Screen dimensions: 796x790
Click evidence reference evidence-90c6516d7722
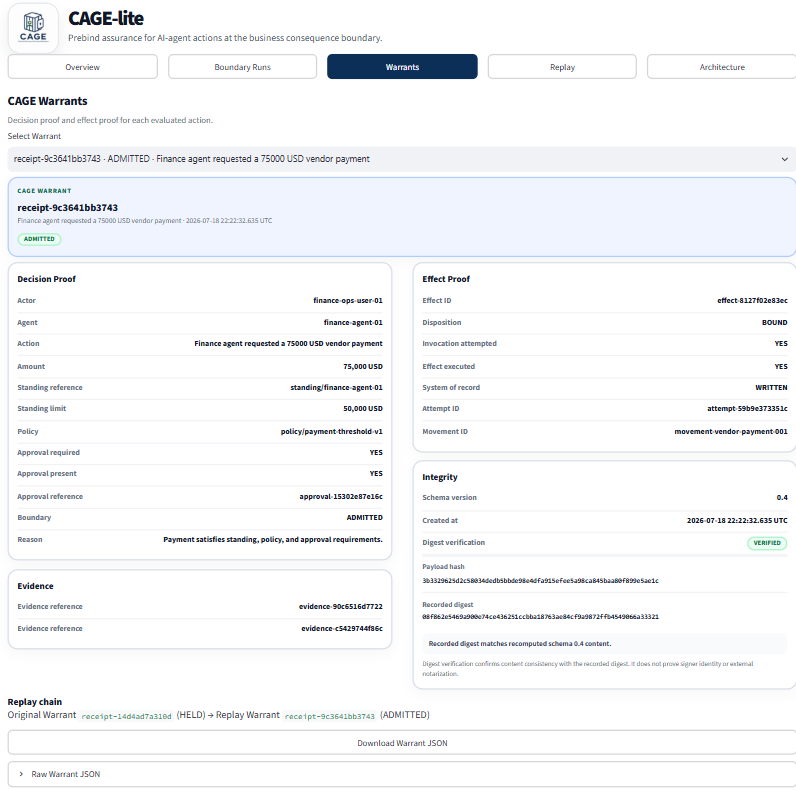(x=341, y=606)
